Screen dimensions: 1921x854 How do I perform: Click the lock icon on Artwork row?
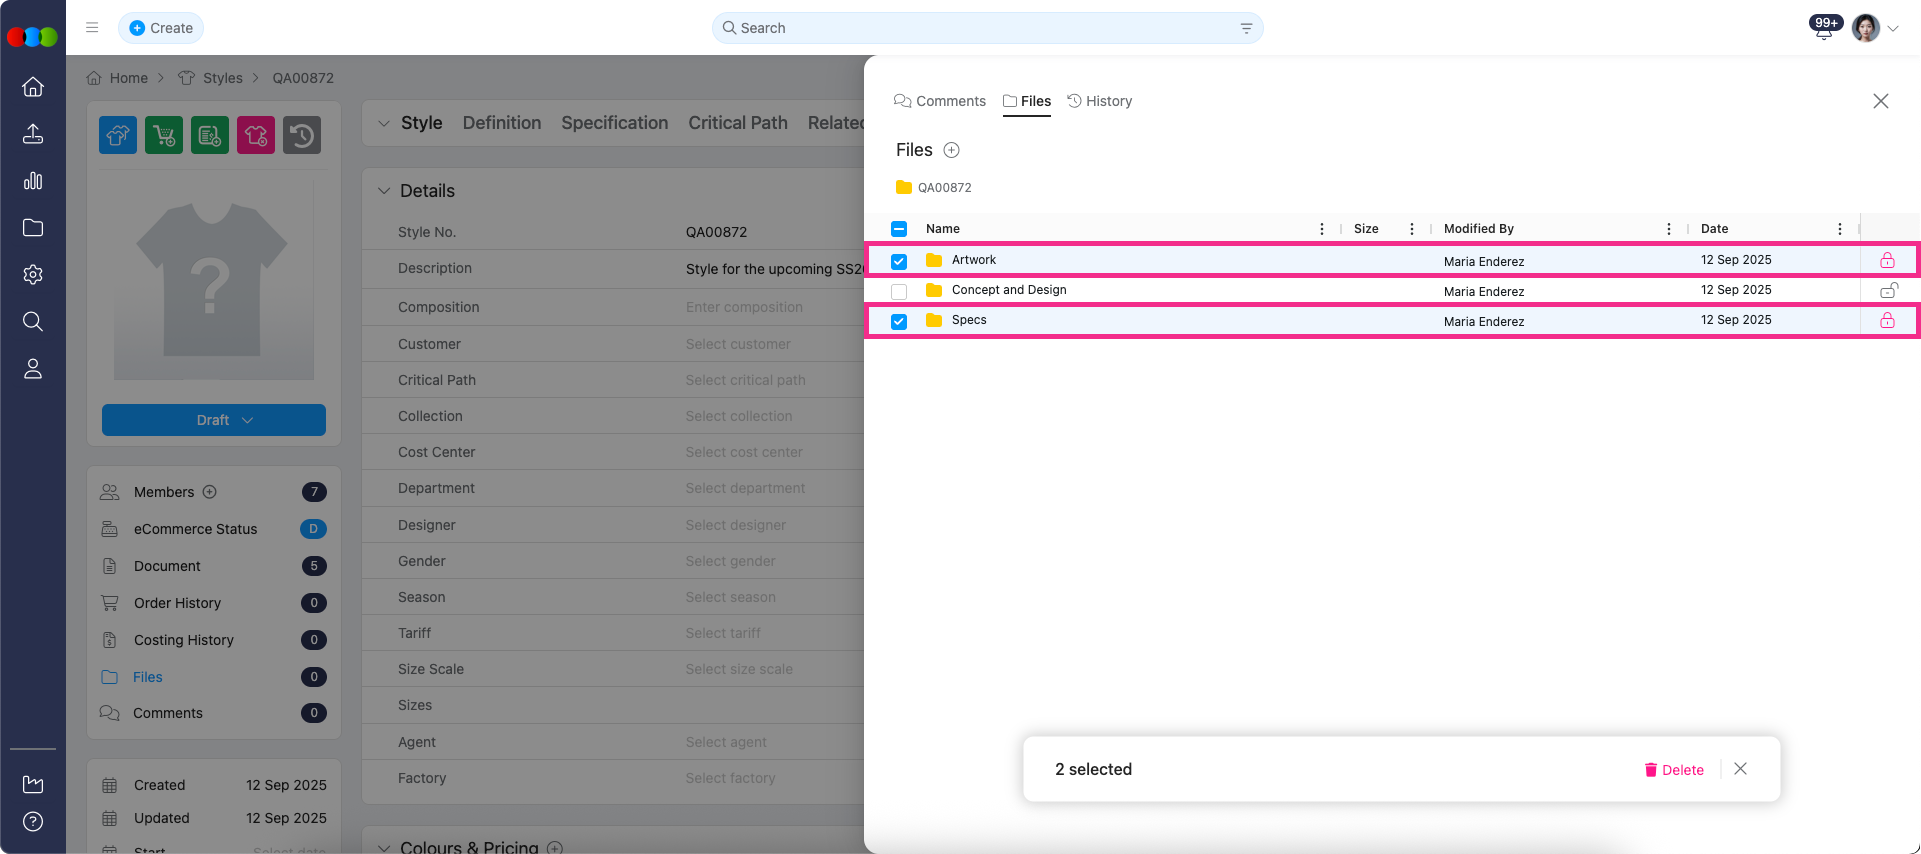click(x=1887, y=260)
